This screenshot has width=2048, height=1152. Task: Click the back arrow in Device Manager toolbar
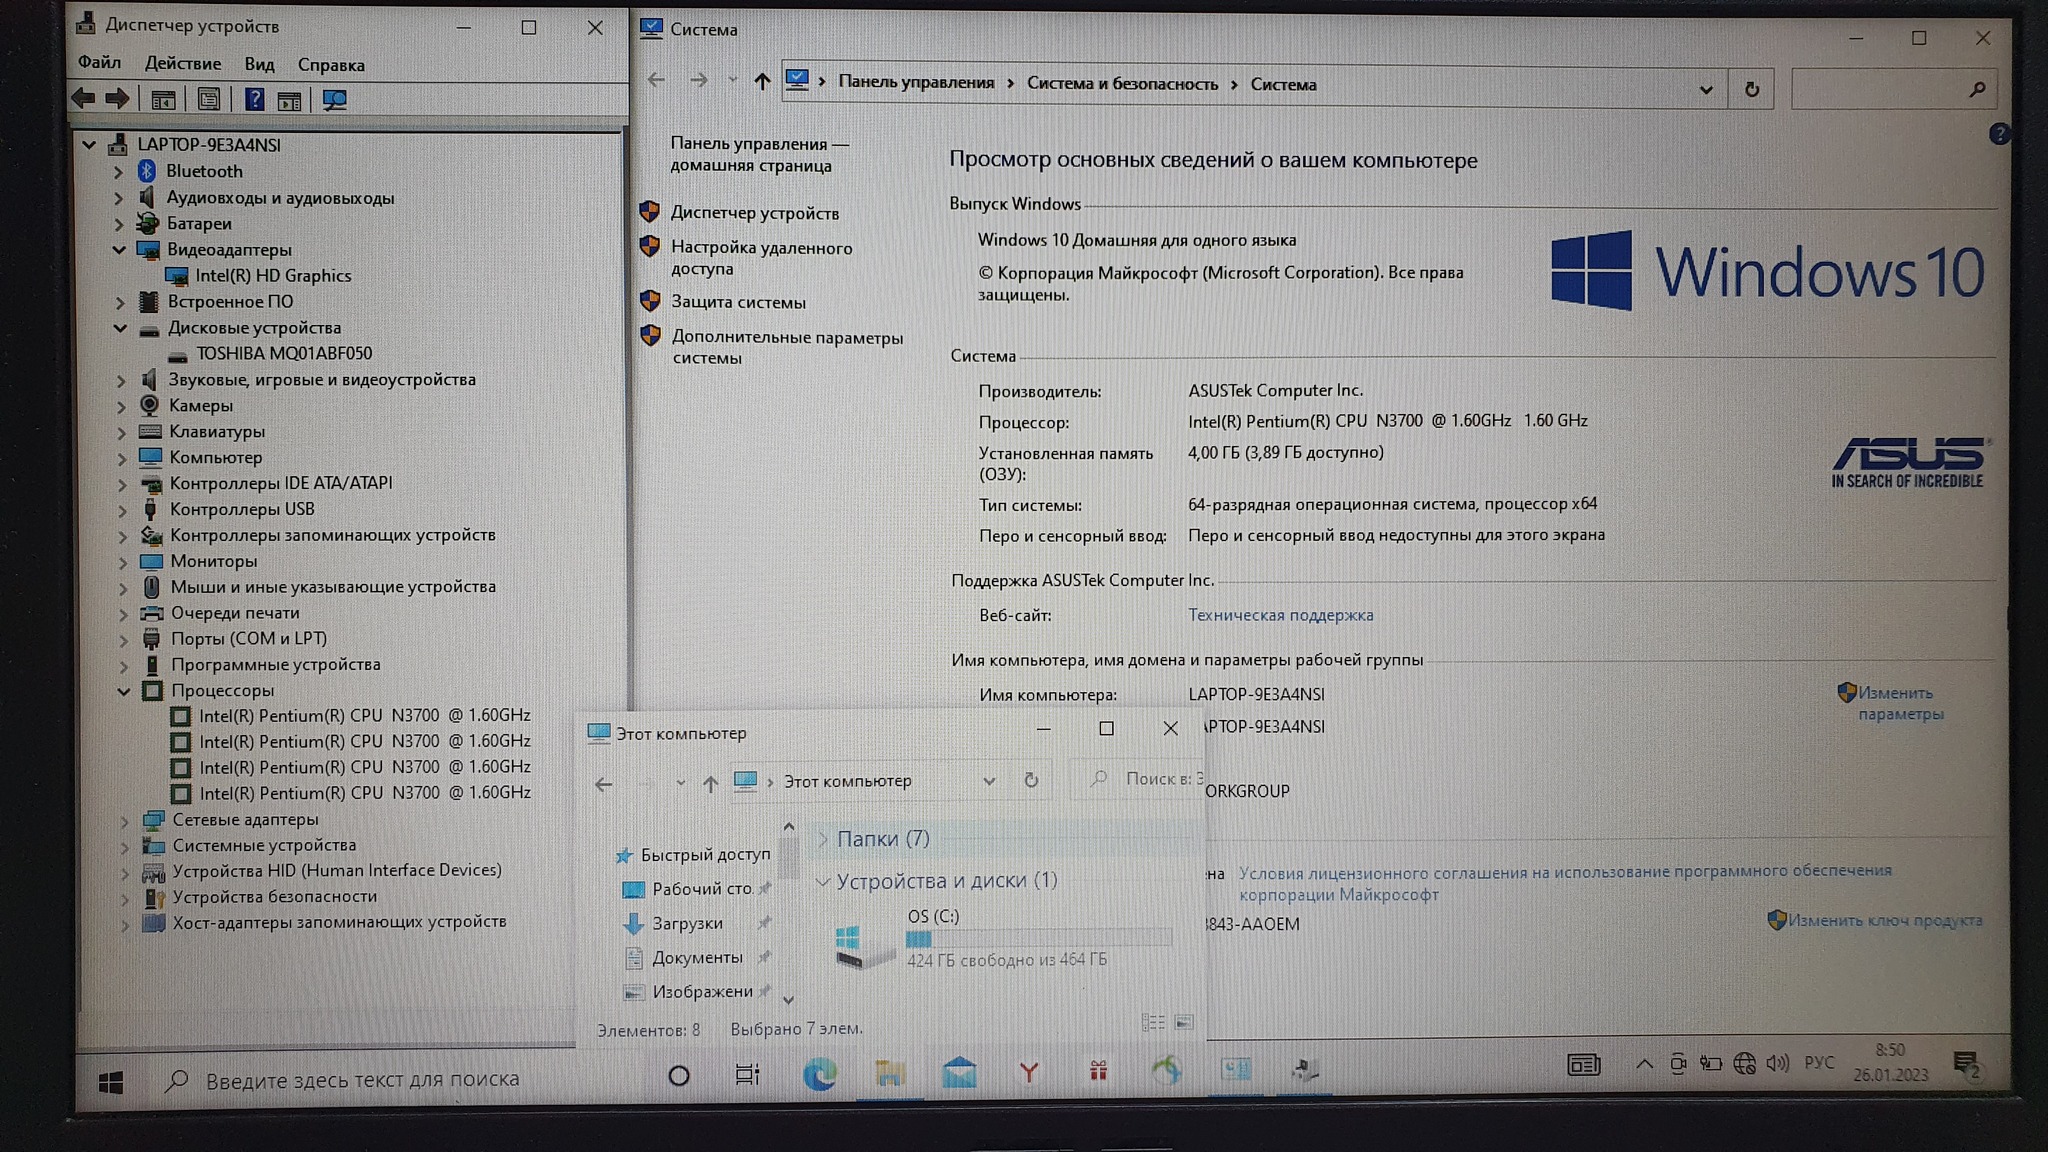84,98
